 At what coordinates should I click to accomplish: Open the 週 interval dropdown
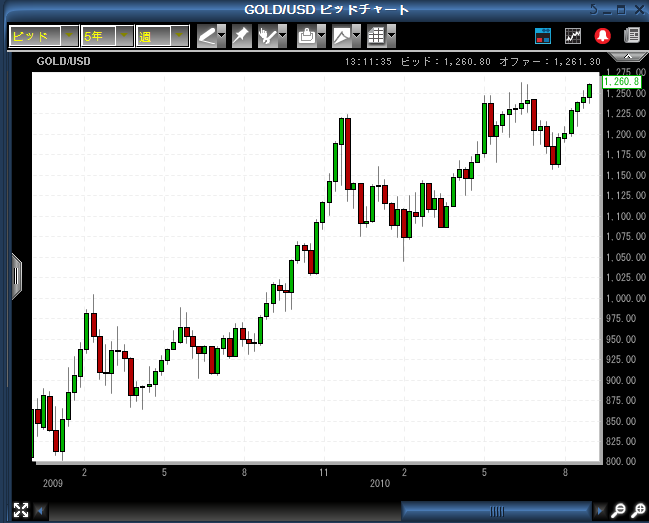[177, 36]
